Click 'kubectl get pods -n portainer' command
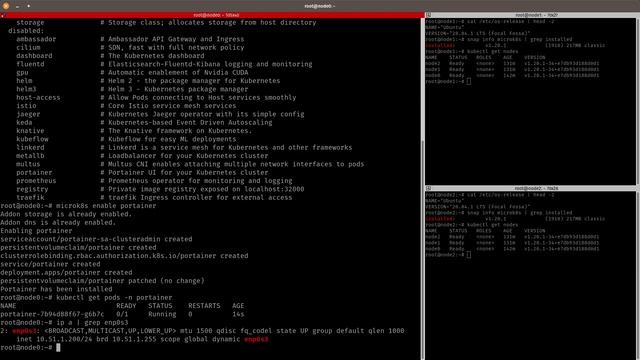This screenshot has height=360, width=640. pyautogui.click(x=114, y=298)
